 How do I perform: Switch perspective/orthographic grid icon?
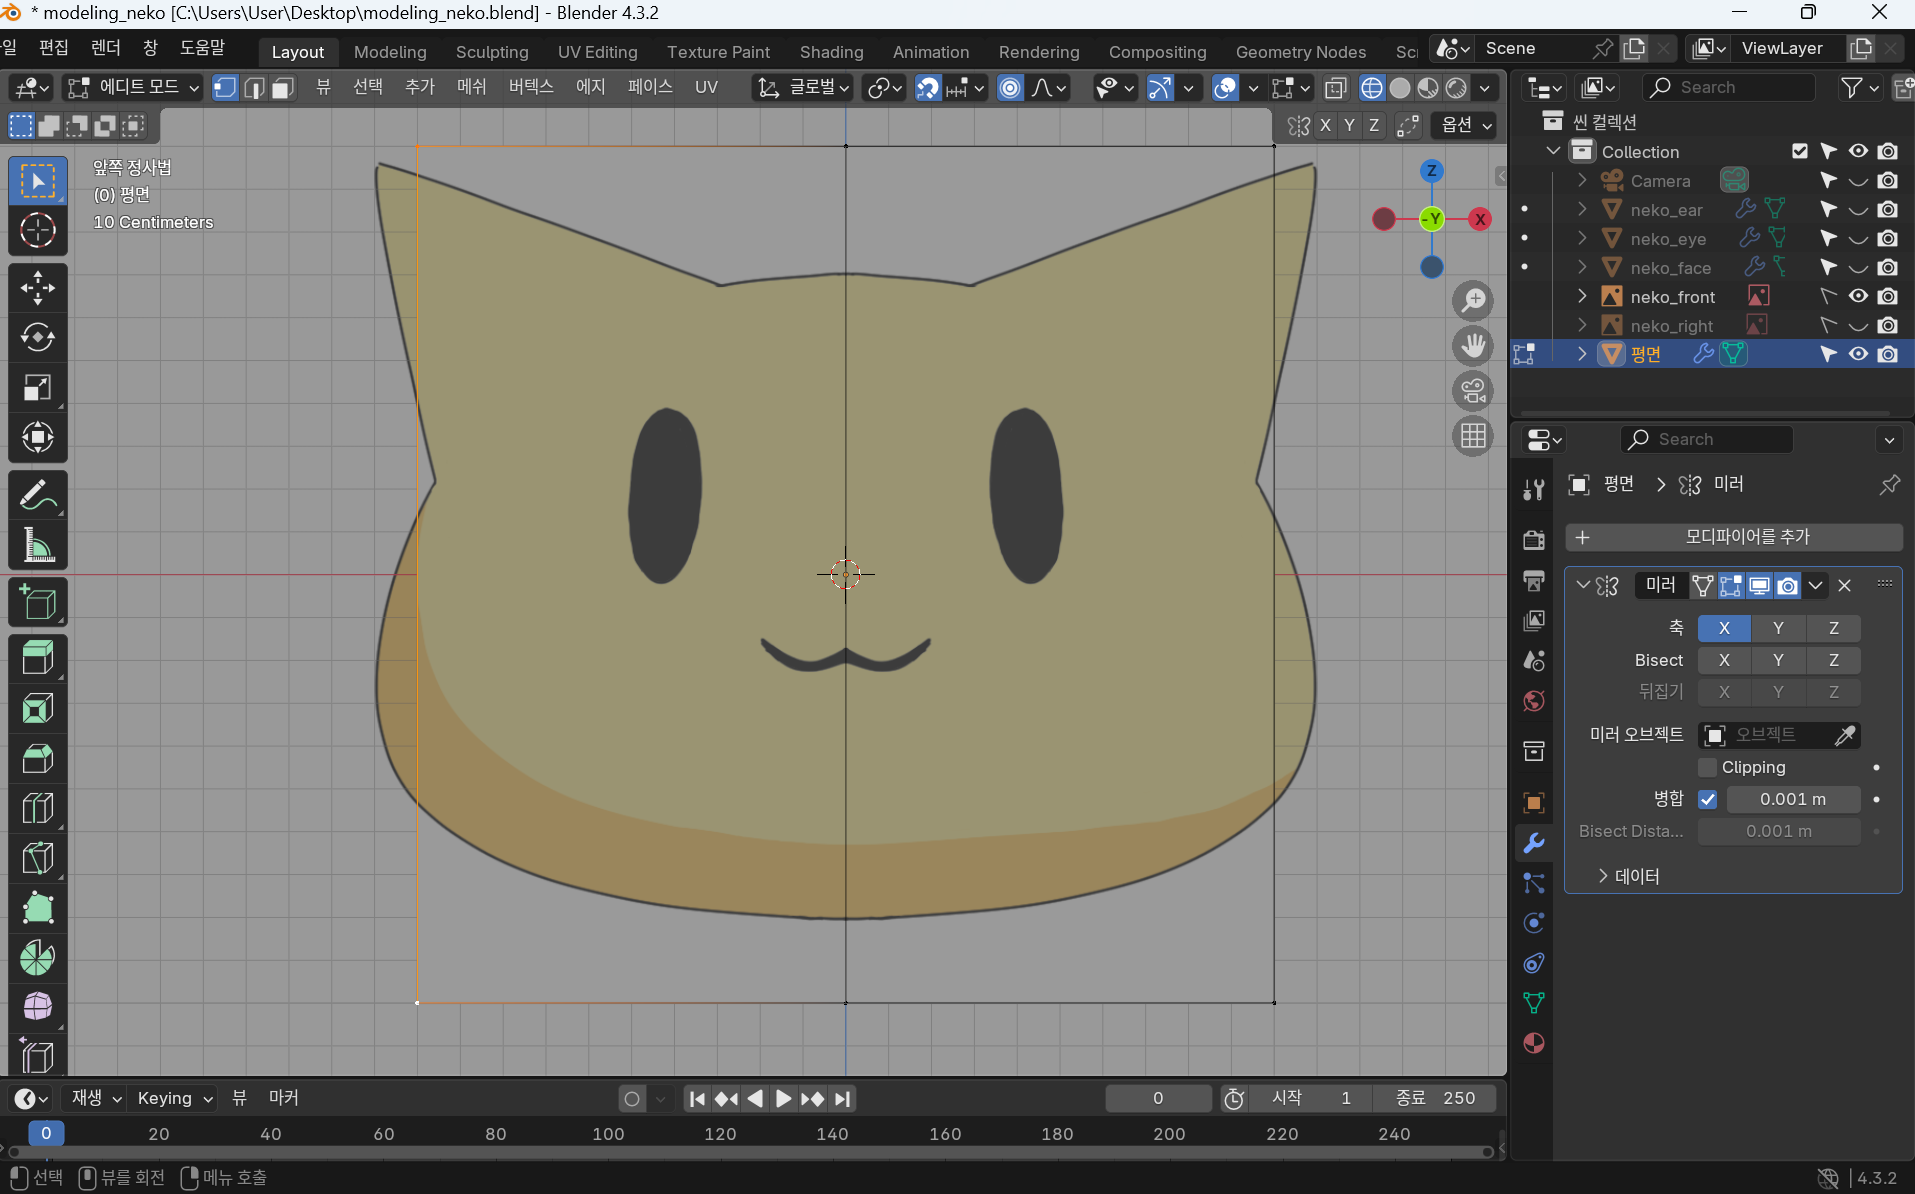click(1473, 436)
